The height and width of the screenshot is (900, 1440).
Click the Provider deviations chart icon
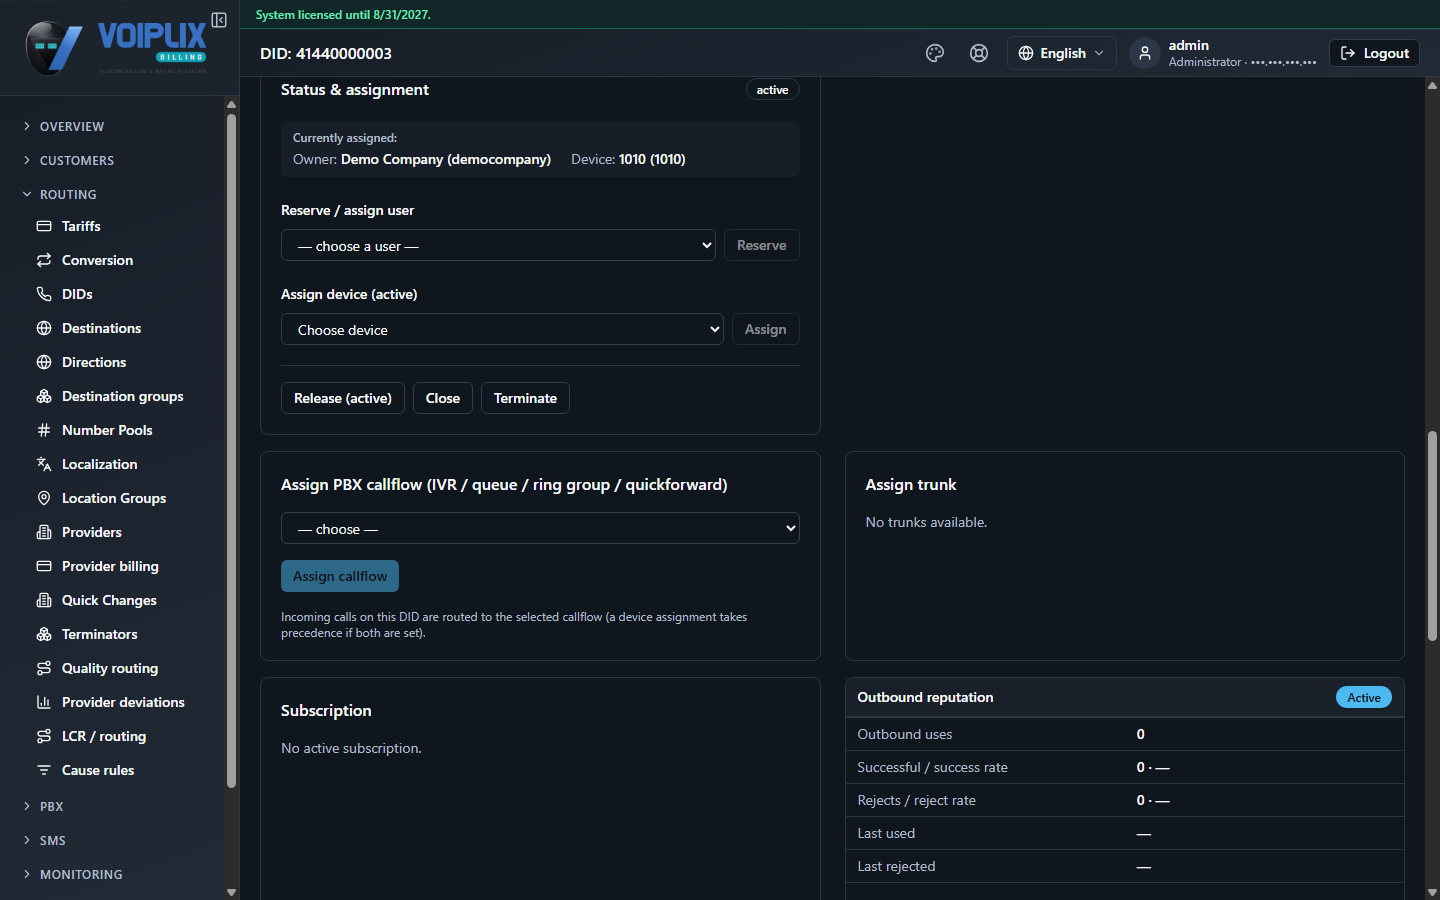(x=44, y=702)
